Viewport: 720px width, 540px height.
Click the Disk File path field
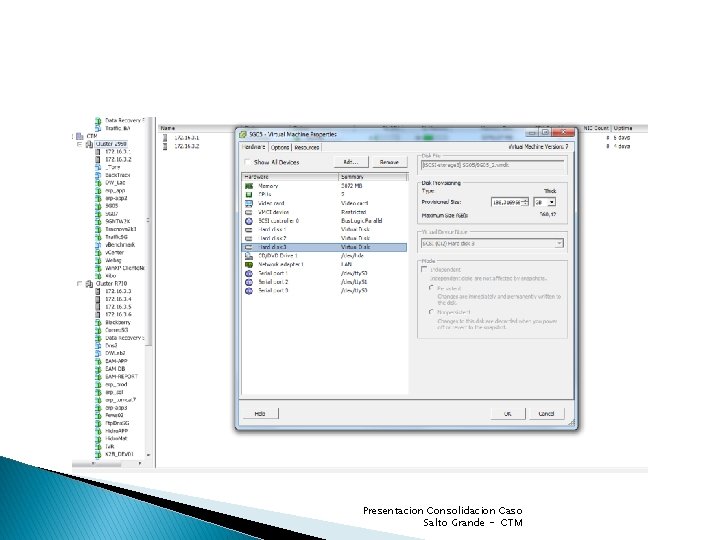(492, 165)
